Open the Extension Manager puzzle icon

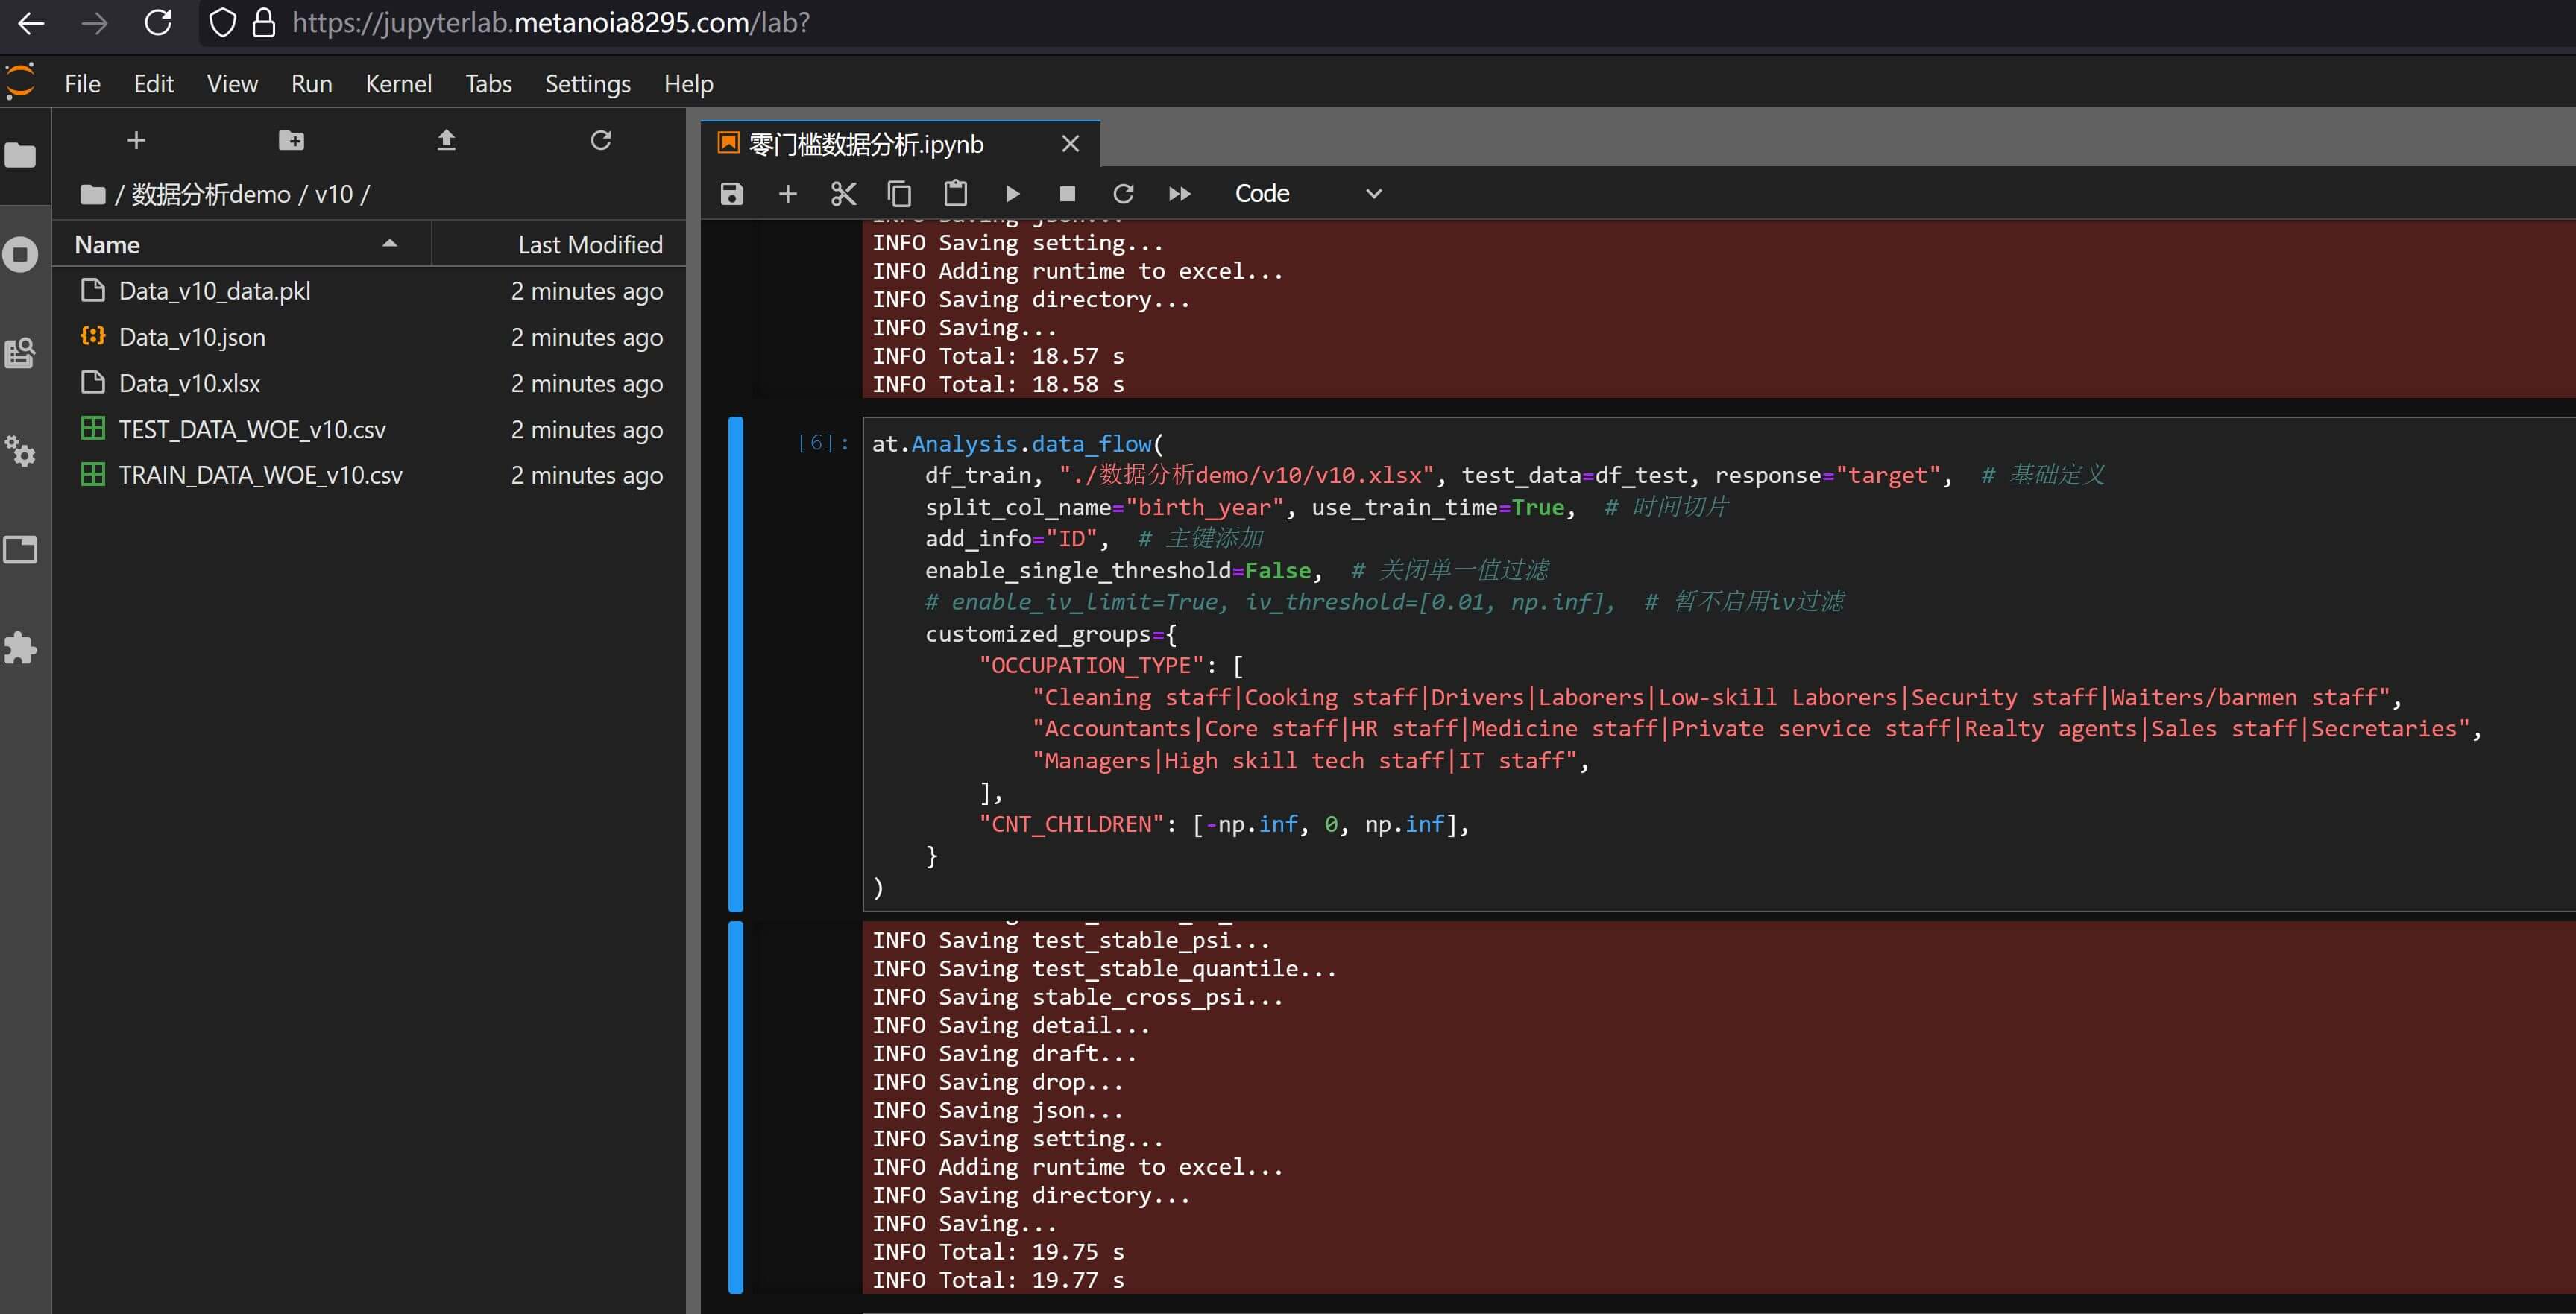pyautogui.click(x=21, y=648)
